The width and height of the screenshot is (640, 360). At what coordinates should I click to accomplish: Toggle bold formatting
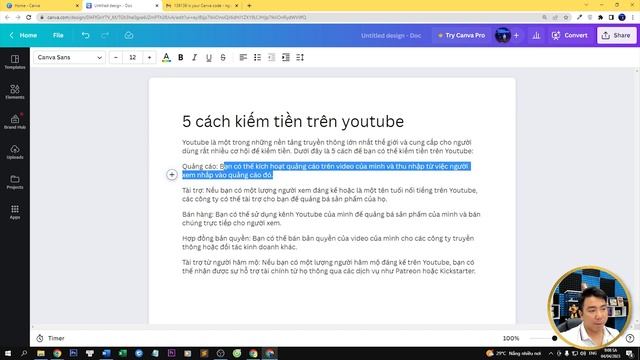180,58
